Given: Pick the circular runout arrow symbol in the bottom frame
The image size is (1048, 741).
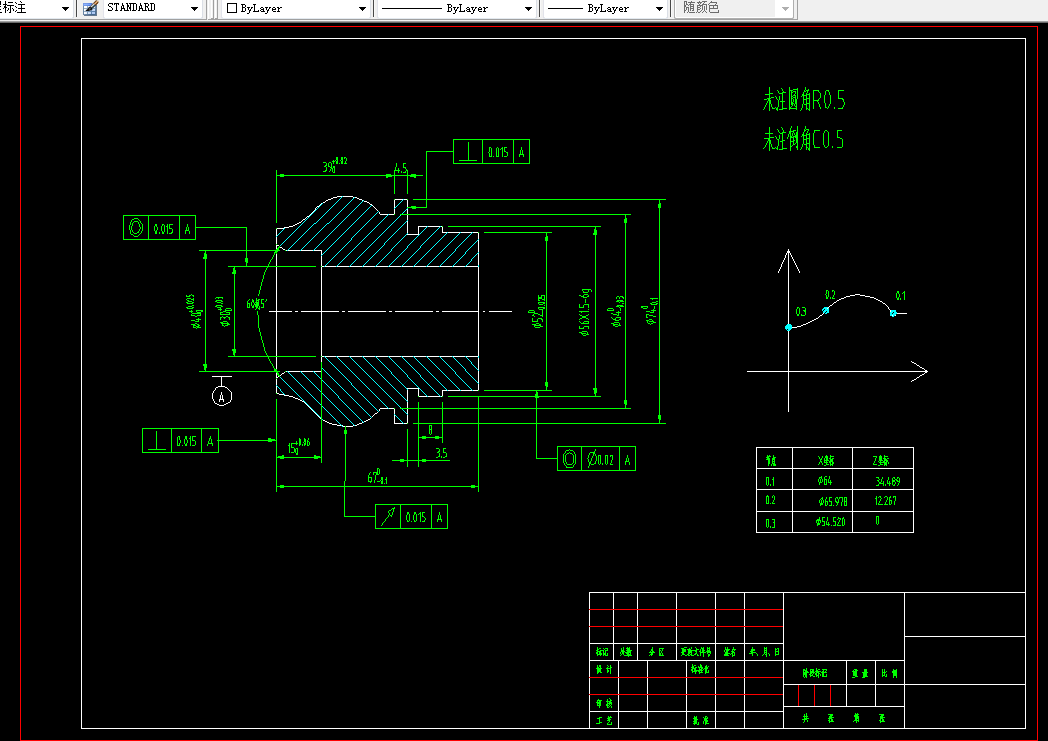Looking at the screenshot, I should click(388, 516).
